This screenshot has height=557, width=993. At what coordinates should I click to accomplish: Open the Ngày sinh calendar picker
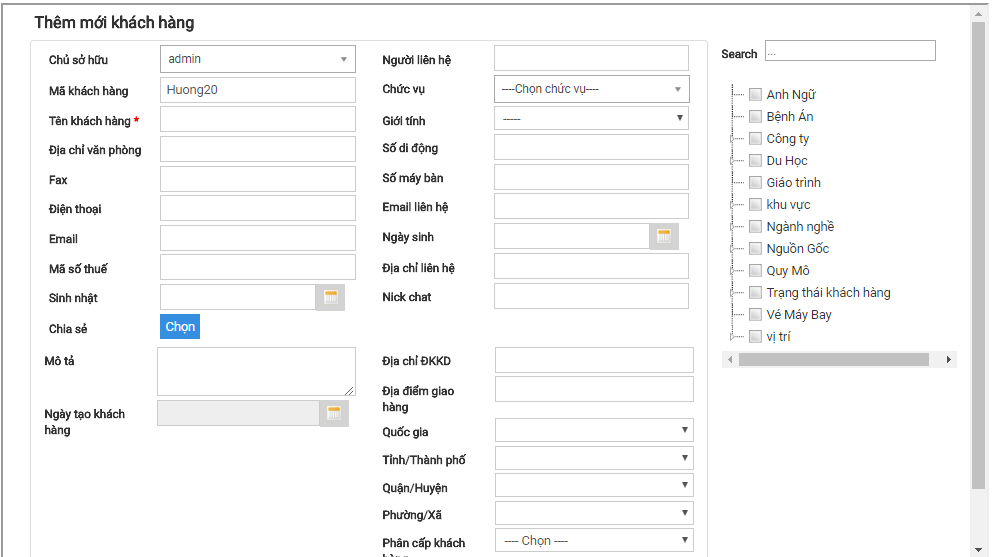pos(664,237)
